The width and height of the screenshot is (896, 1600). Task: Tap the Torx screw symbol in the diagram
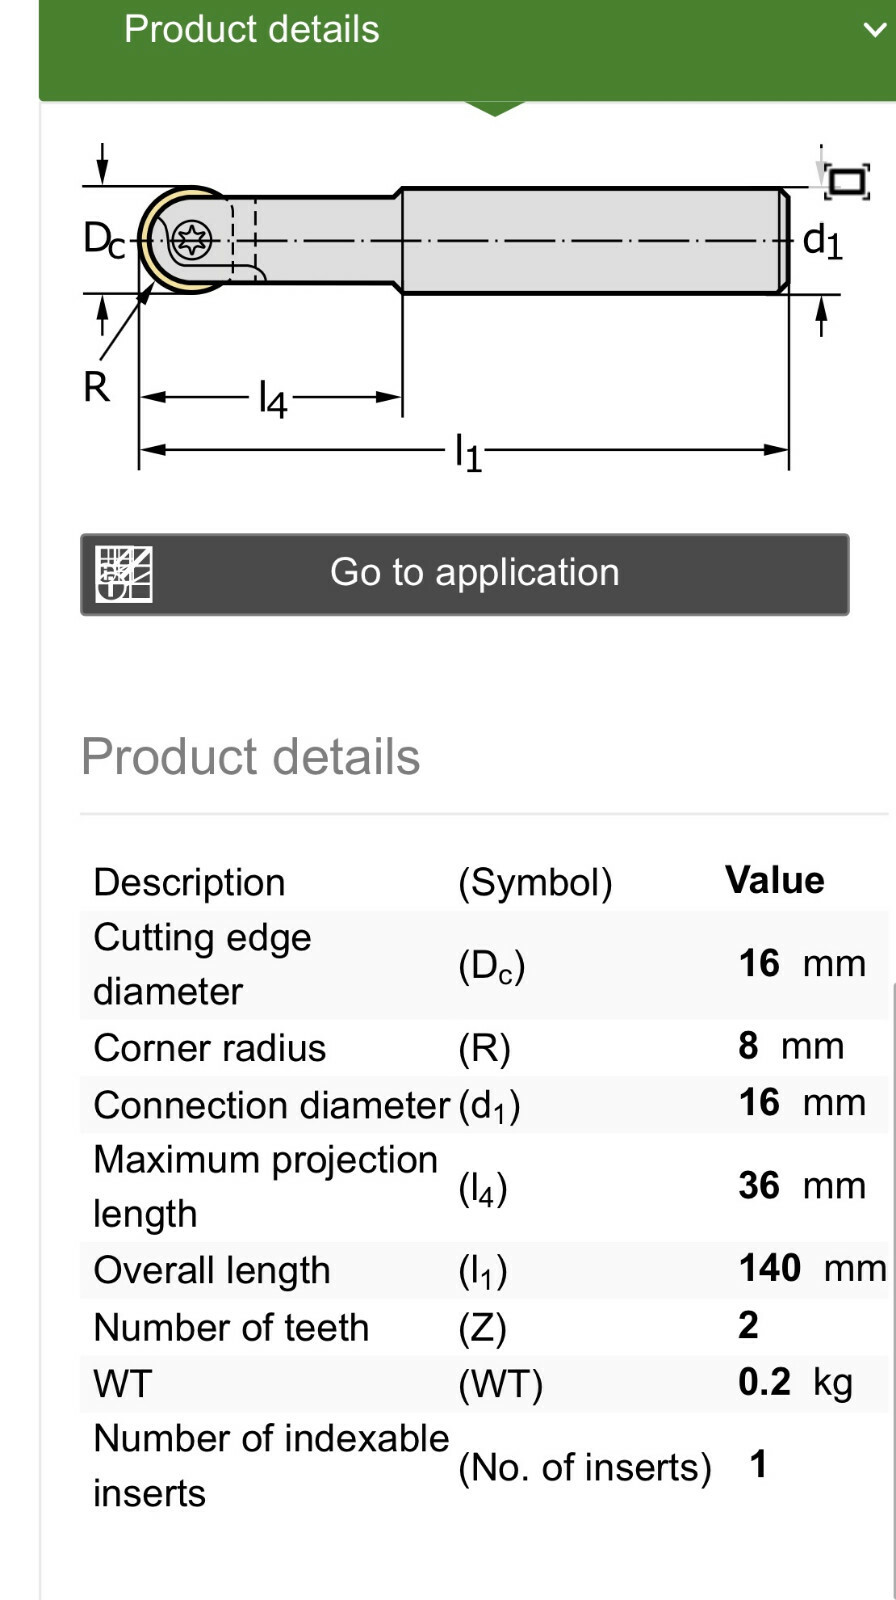(x=192, y=240)
